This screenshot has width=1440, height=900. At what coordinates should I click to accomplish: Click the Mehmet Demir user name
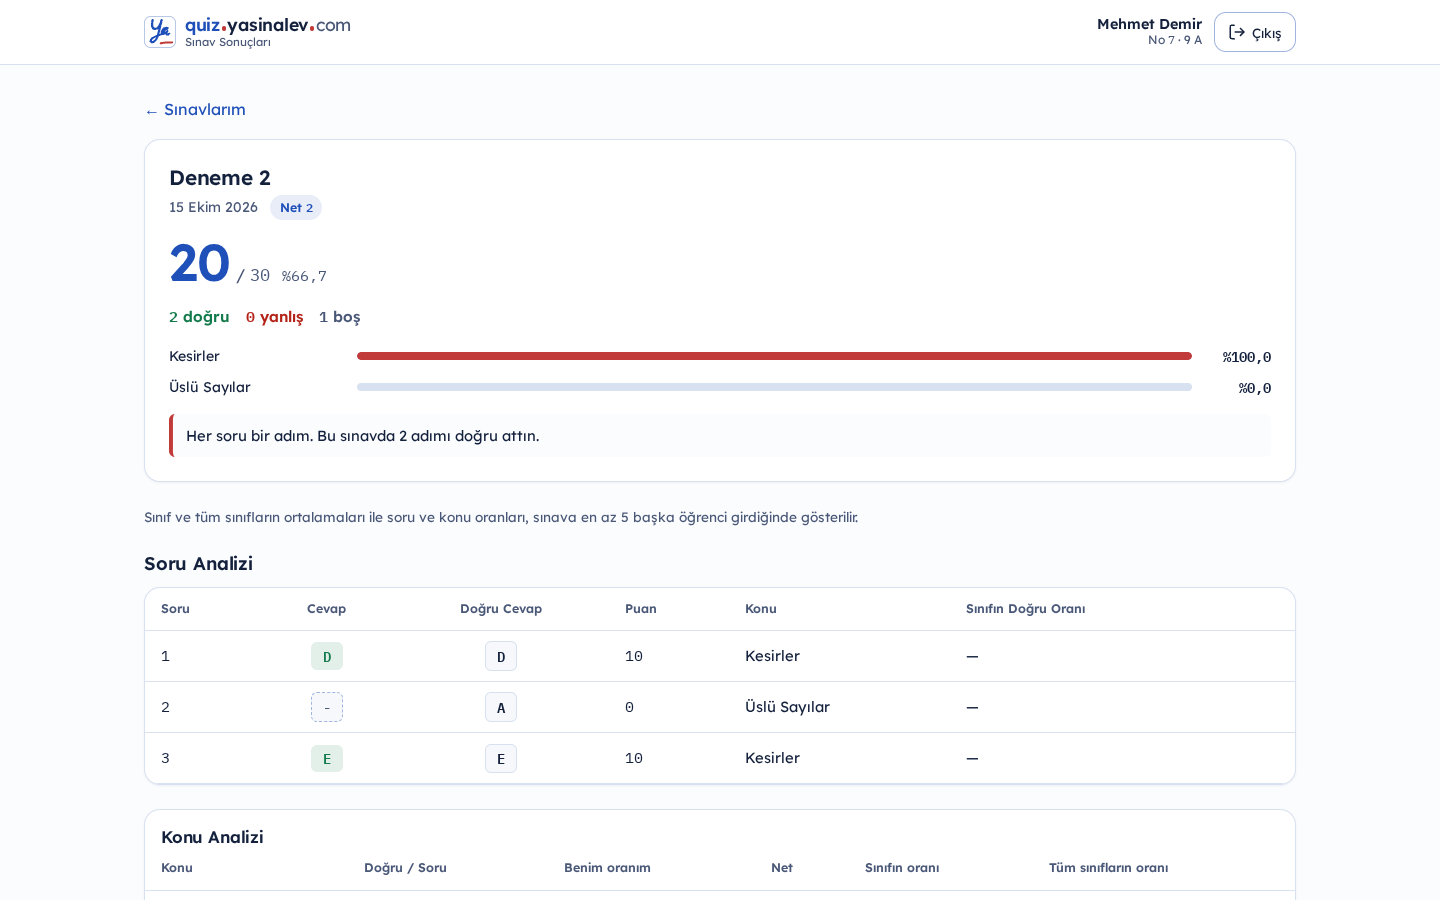[1149, 24]
